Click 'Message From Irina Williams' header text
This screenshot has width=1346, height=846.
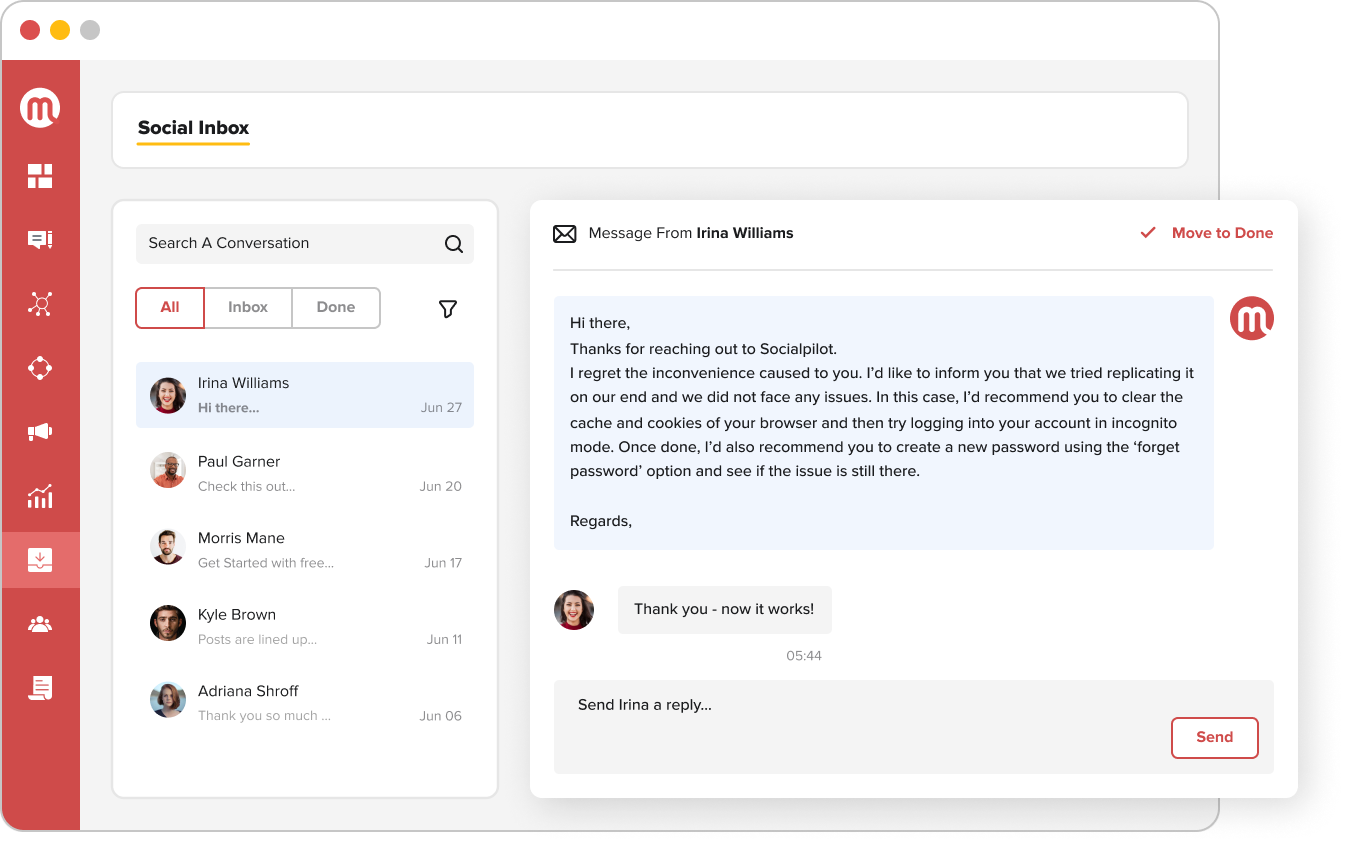[x=691, y=233]
